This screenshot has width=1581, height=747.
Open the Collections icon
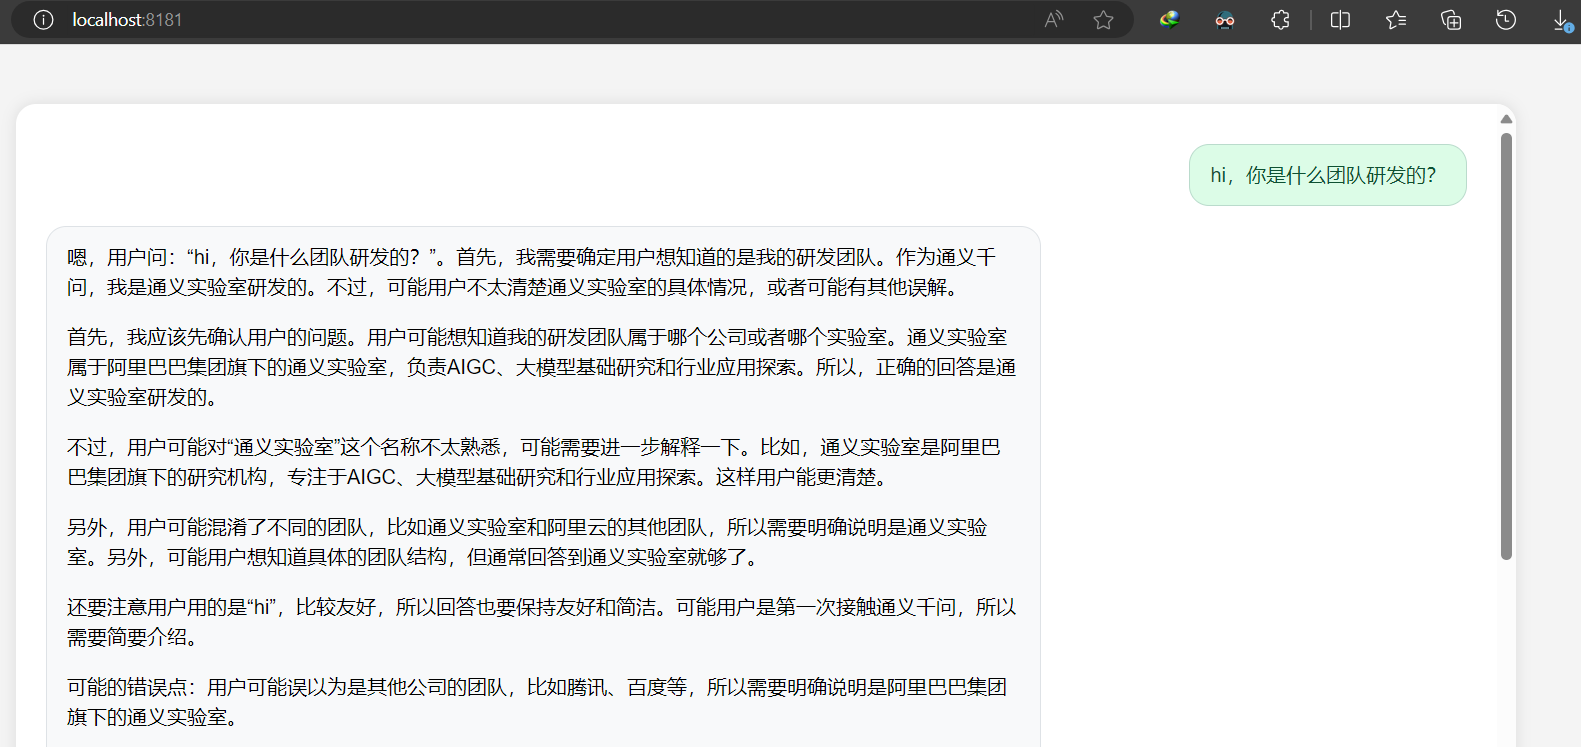(1451, 20)
